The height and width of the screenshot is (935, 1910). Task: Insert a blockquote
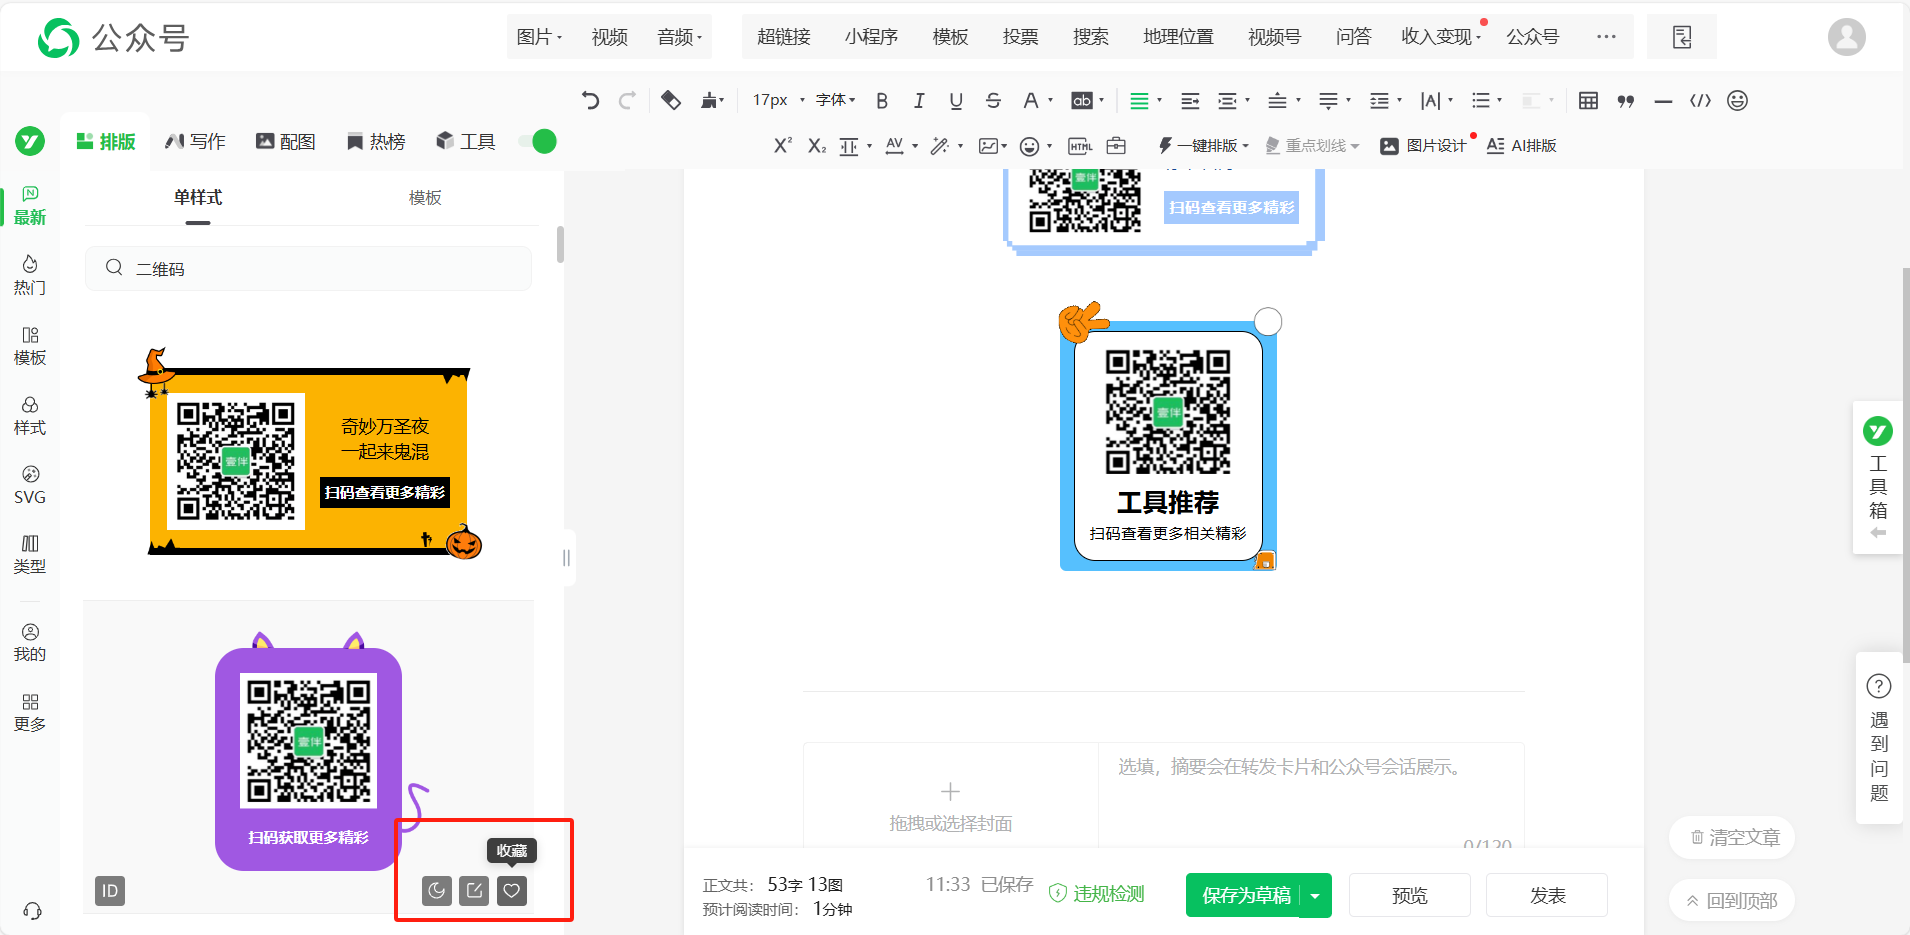[x=1626, y=101]
